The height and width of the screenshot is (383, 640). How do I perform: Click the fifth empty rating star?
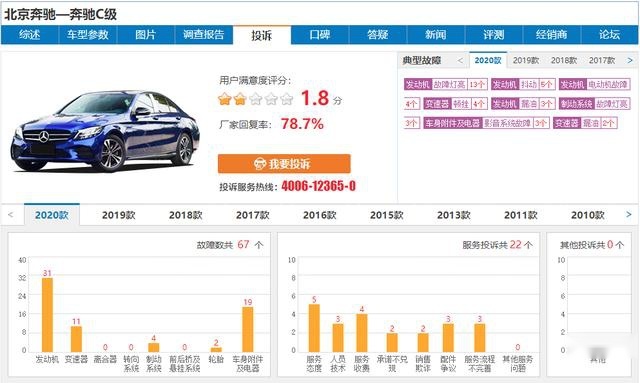pos(287,99)
